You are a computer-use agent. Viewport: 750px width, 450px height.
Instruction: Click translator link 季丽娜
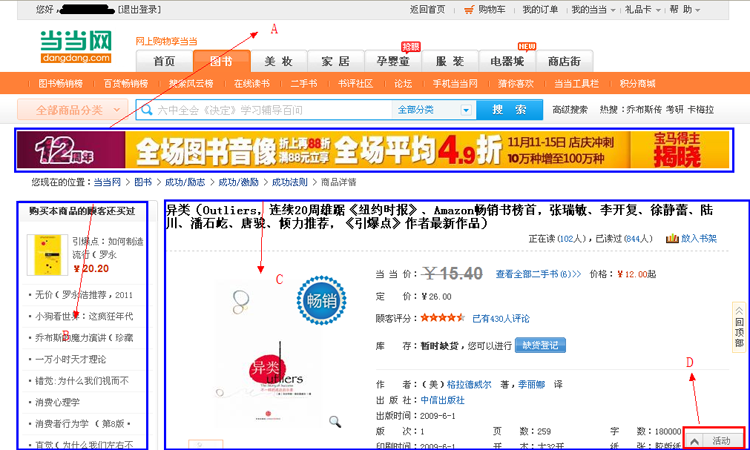(x=531, y=384)
